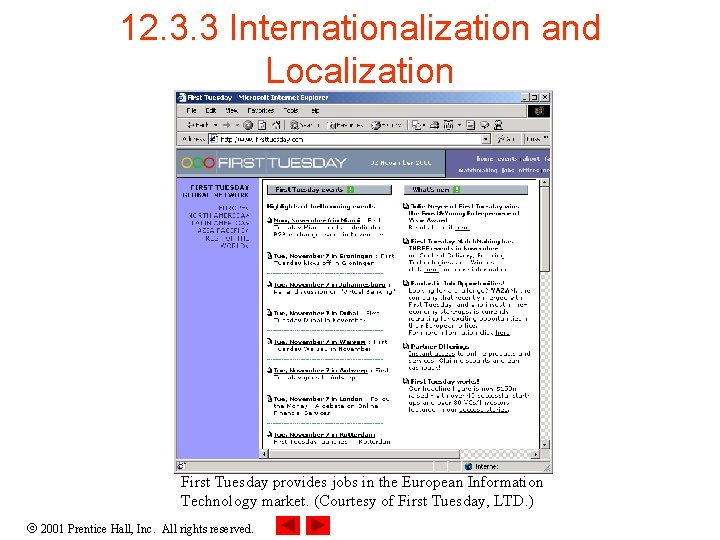The height and width of the screenshot is (540, 720).
Task: Click the Stop loading icon
Action: click(248, 125)
